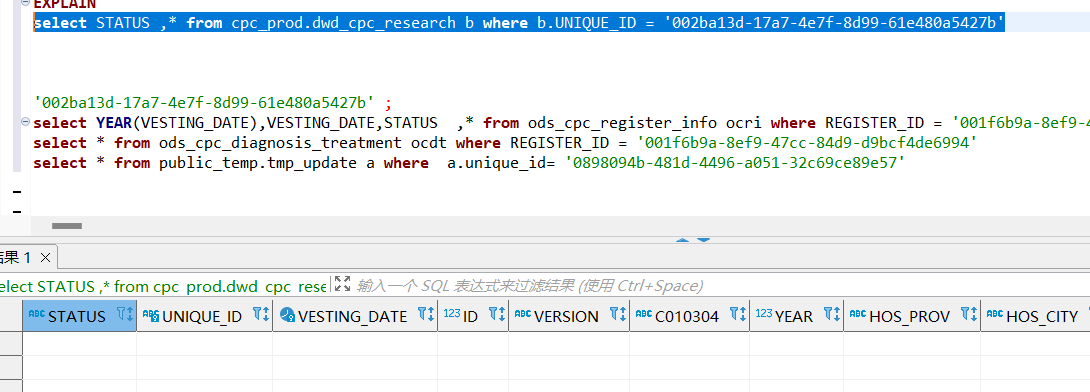This screenshot has width=1090, height=392.
Task: Click the ABC type icon of VERSION column
Action: pos(523,313)
